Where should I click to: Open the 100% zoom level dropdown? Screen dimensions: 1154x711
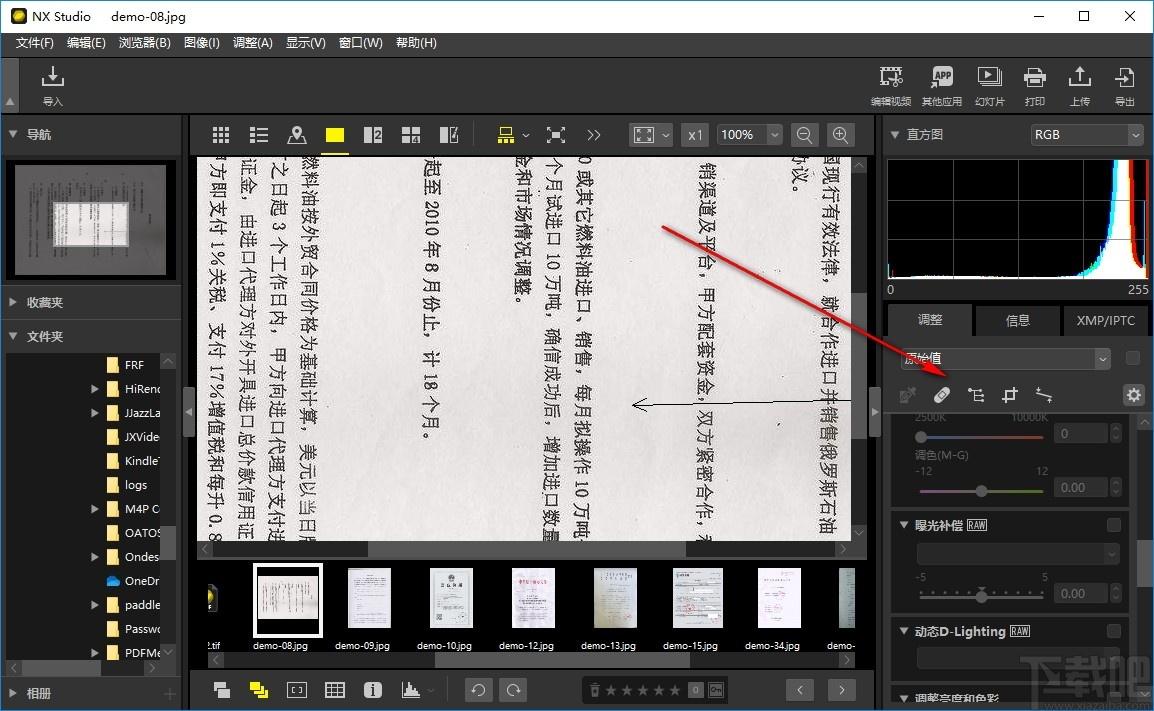(748, 135)
